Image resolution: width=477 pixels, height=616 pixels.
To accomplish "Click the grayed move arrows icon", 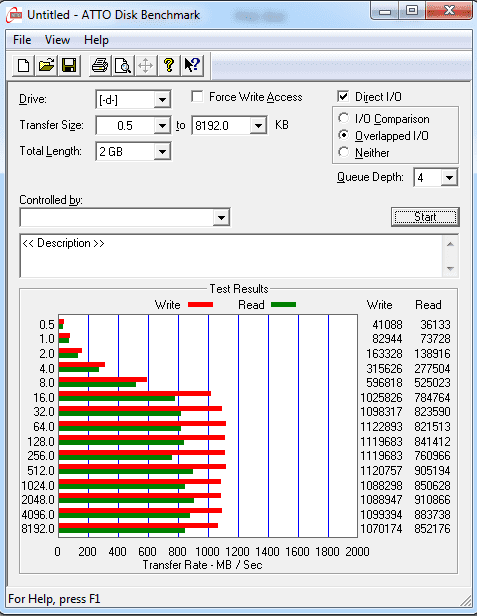I will point(146,65).
